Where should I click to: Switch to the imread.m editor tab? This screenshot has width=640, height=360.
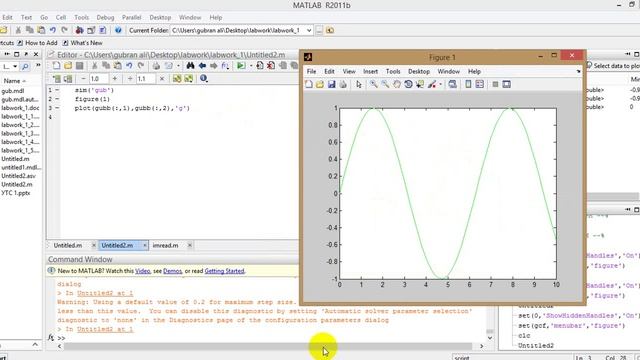[x=165, y=245]
